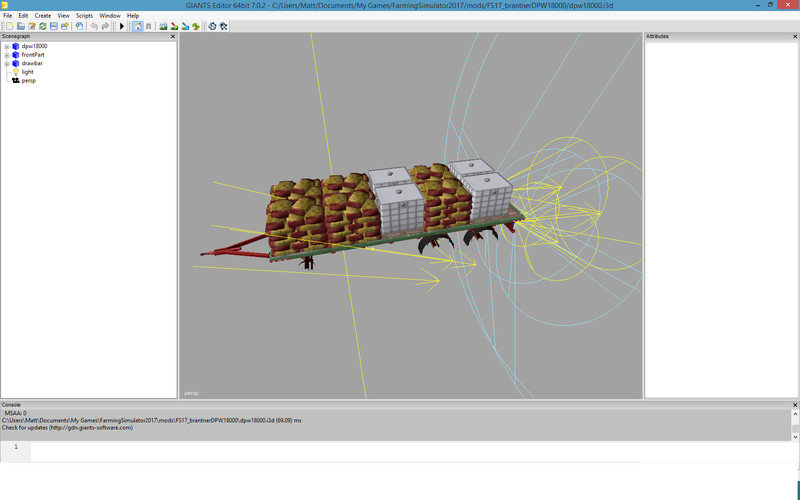Select the light item in Scenegraph
This screenshot has height=500, width=800.
(28, 72)
